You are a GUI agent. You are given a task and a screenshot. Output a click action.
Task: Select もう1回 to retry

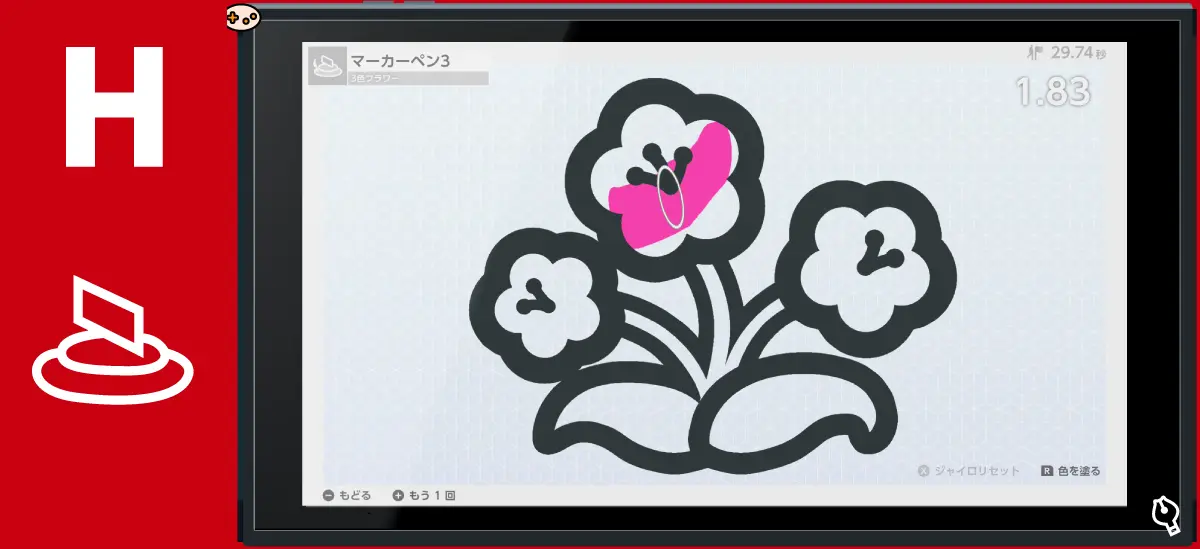(424, 495)
